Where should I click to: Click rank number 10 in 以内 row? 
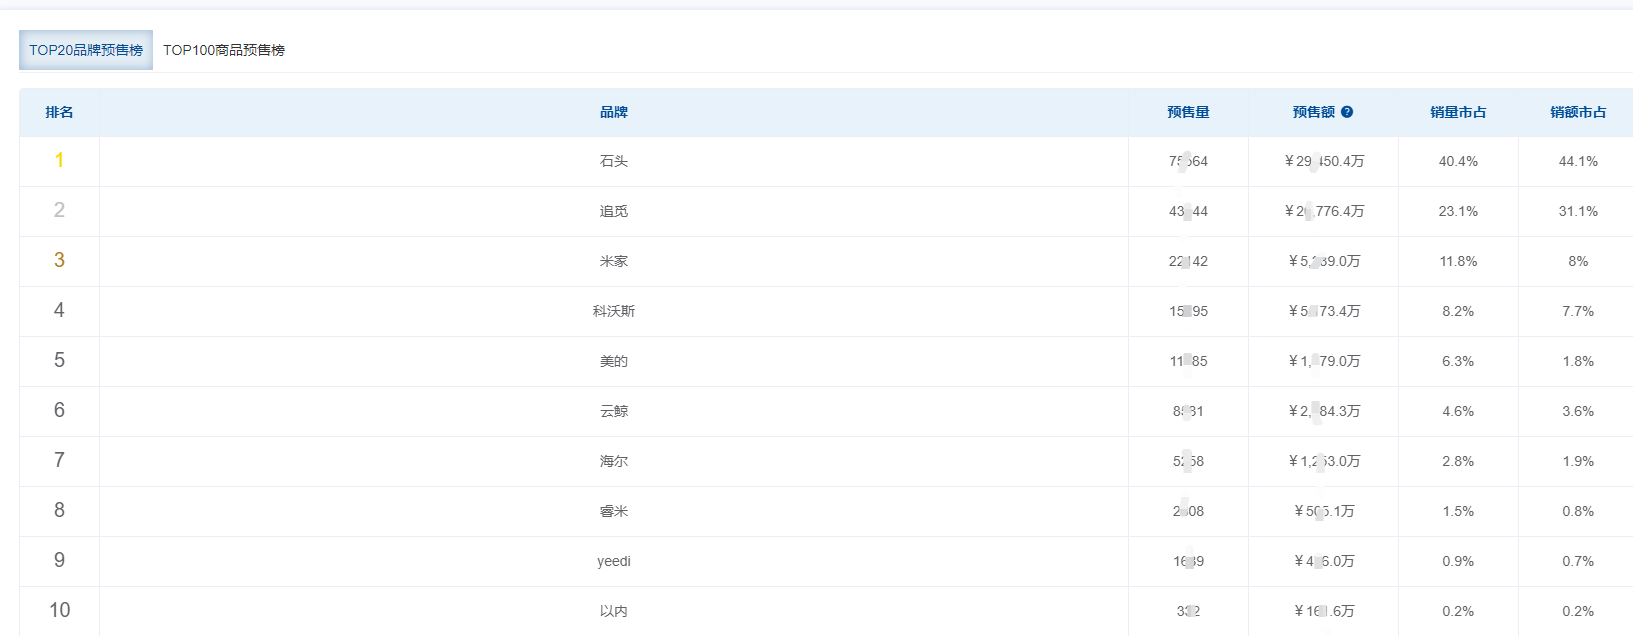[59, 610]
